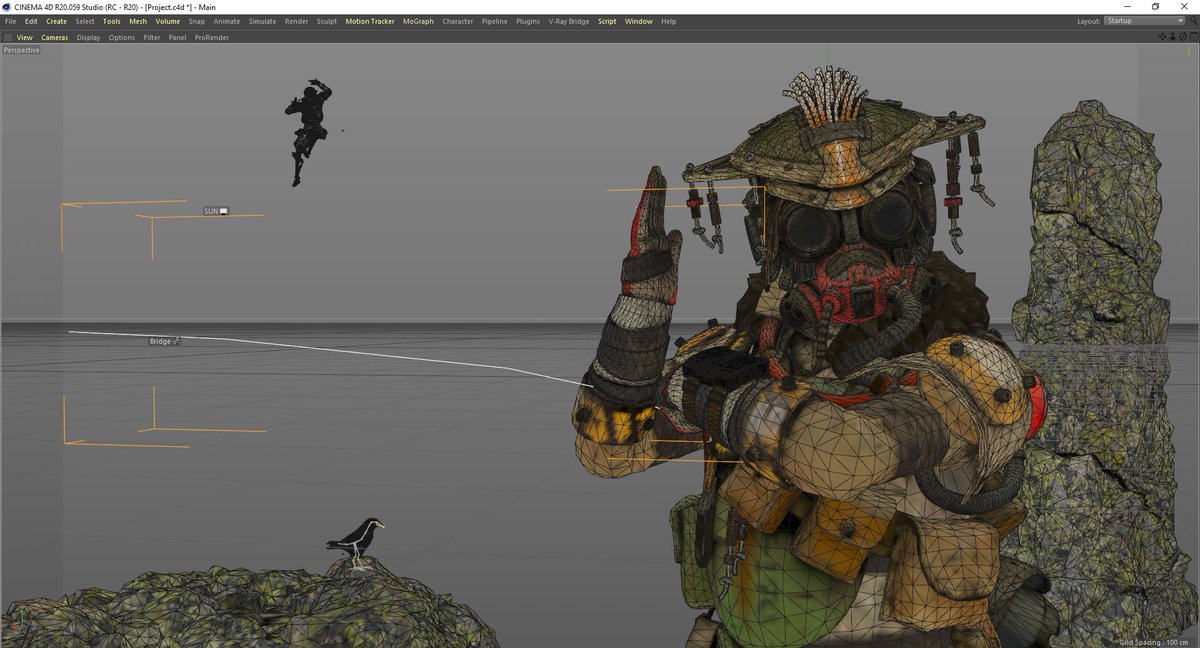
Task: Click the Bridge object label in viewport
Action: [x=164, y=341]
